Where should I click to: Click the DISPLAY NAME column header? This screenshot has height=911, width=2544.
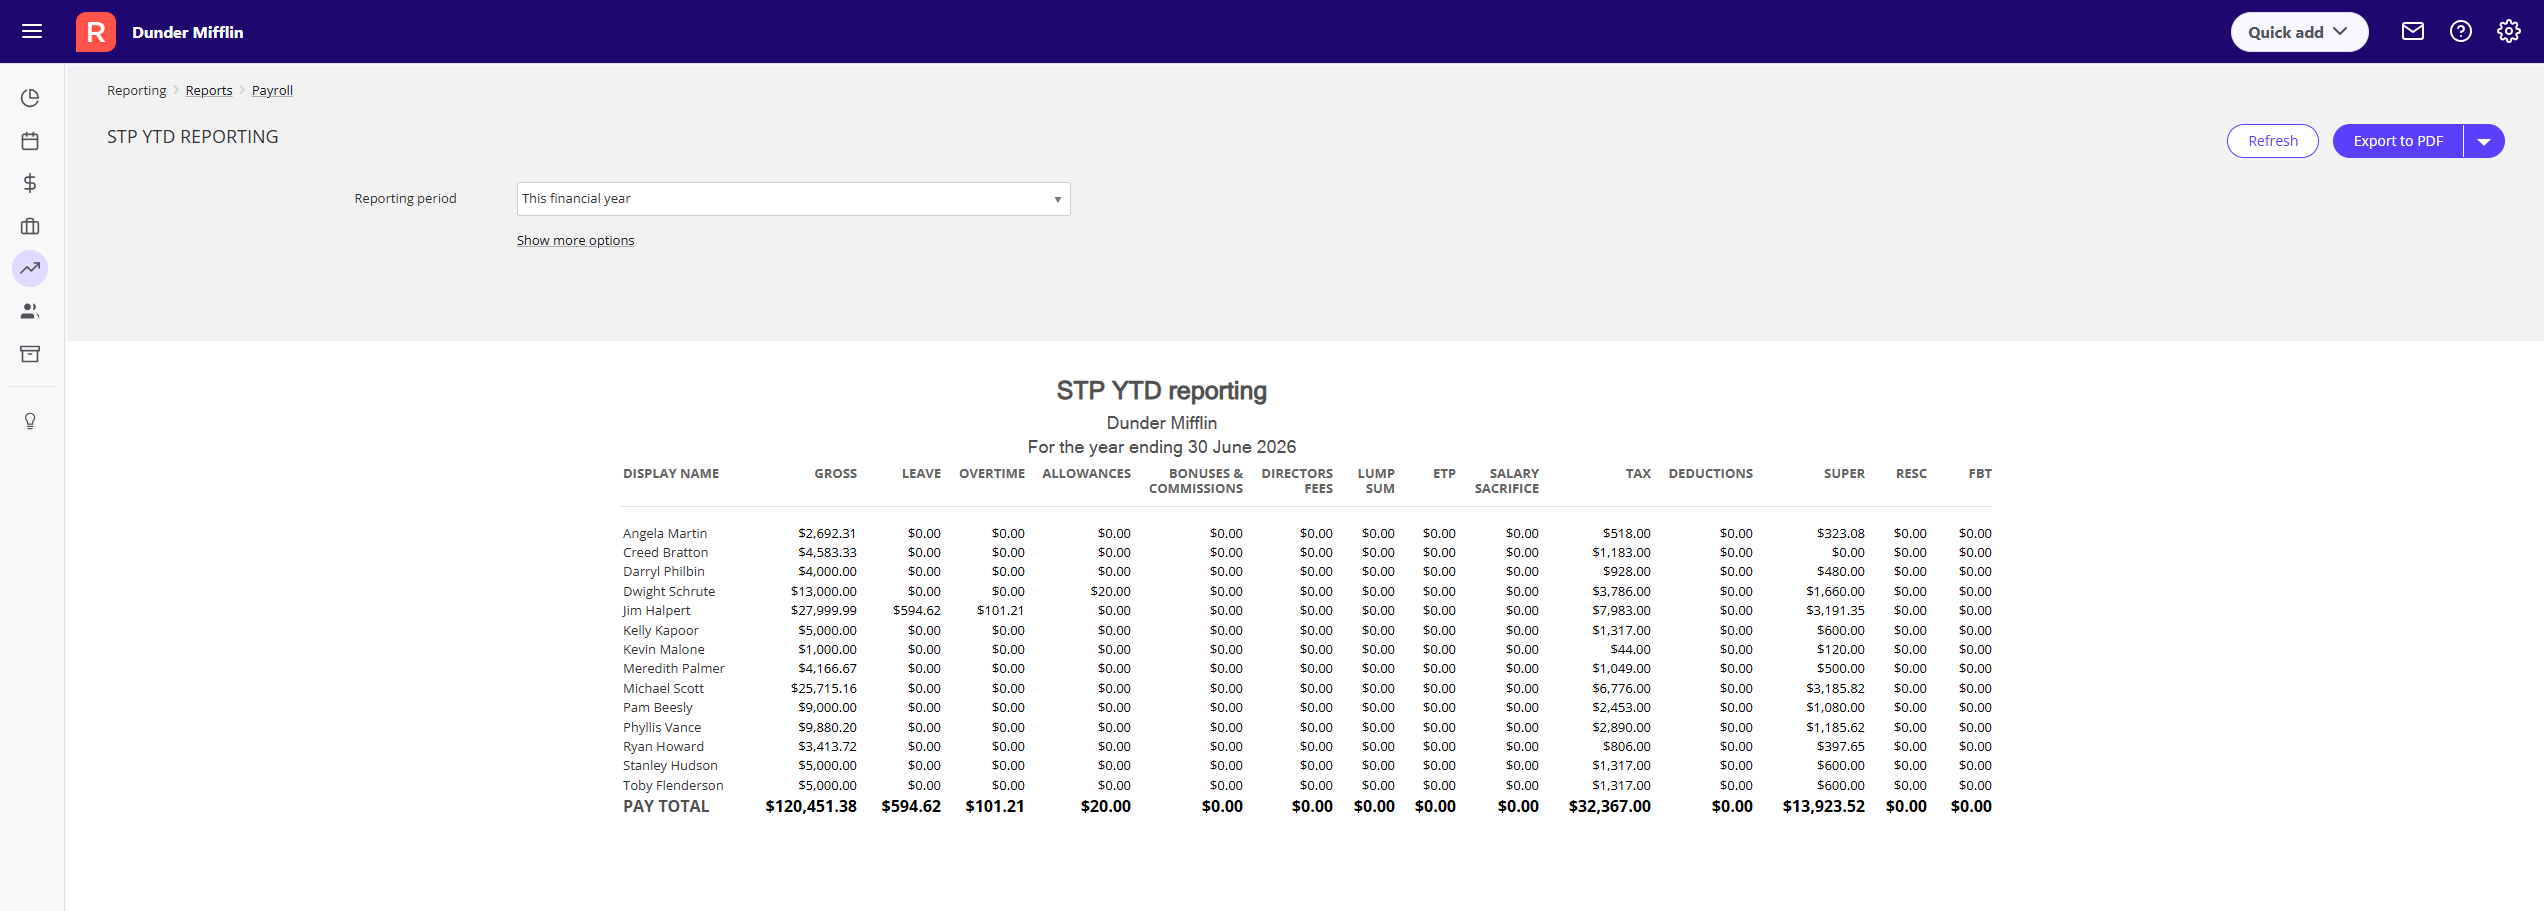click(x=671, y=474)
